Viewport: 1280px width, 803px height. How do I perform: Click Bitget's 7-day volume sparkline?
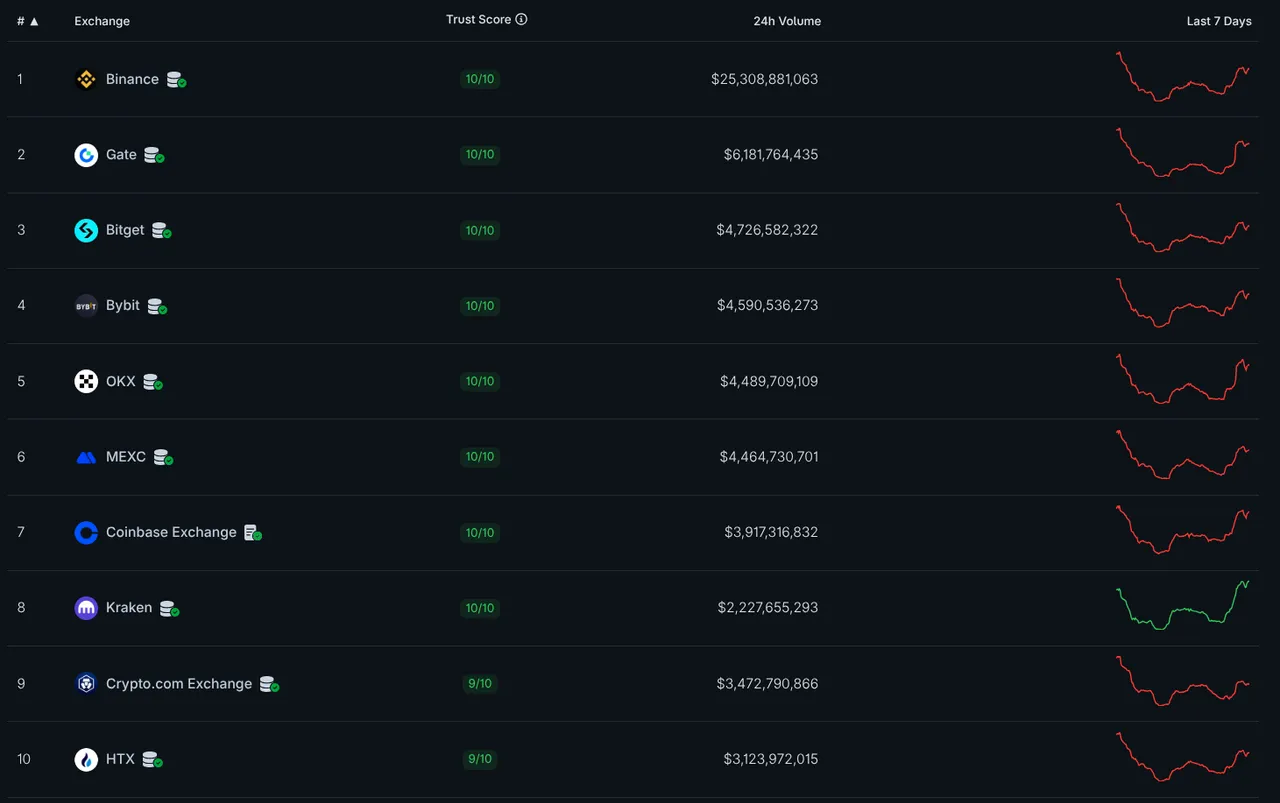[x=1183, y=228]
